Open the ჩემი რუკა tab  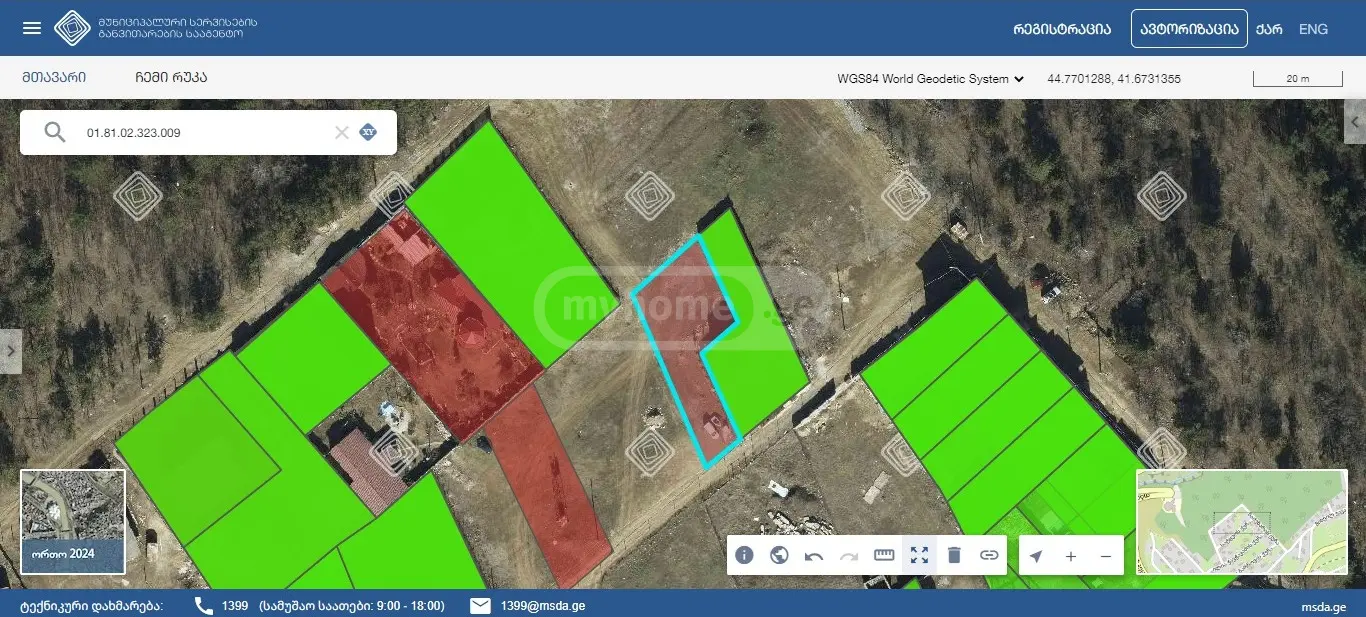[x=171, y=77]
